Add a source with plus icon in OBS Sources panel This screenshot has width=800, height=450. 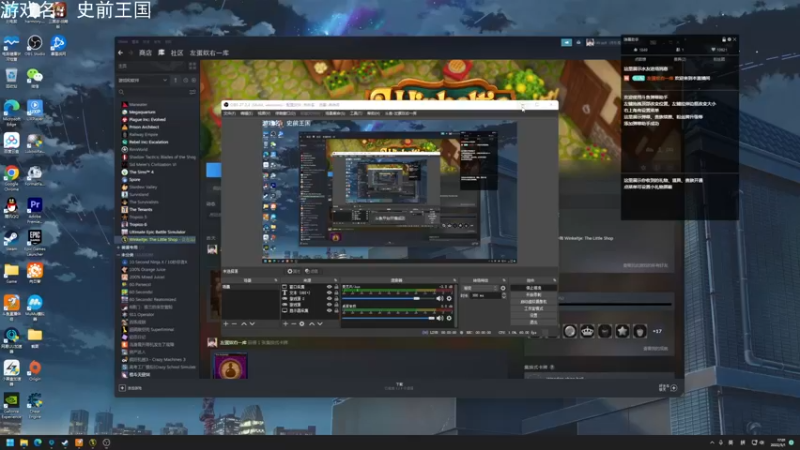pos(285,323)
